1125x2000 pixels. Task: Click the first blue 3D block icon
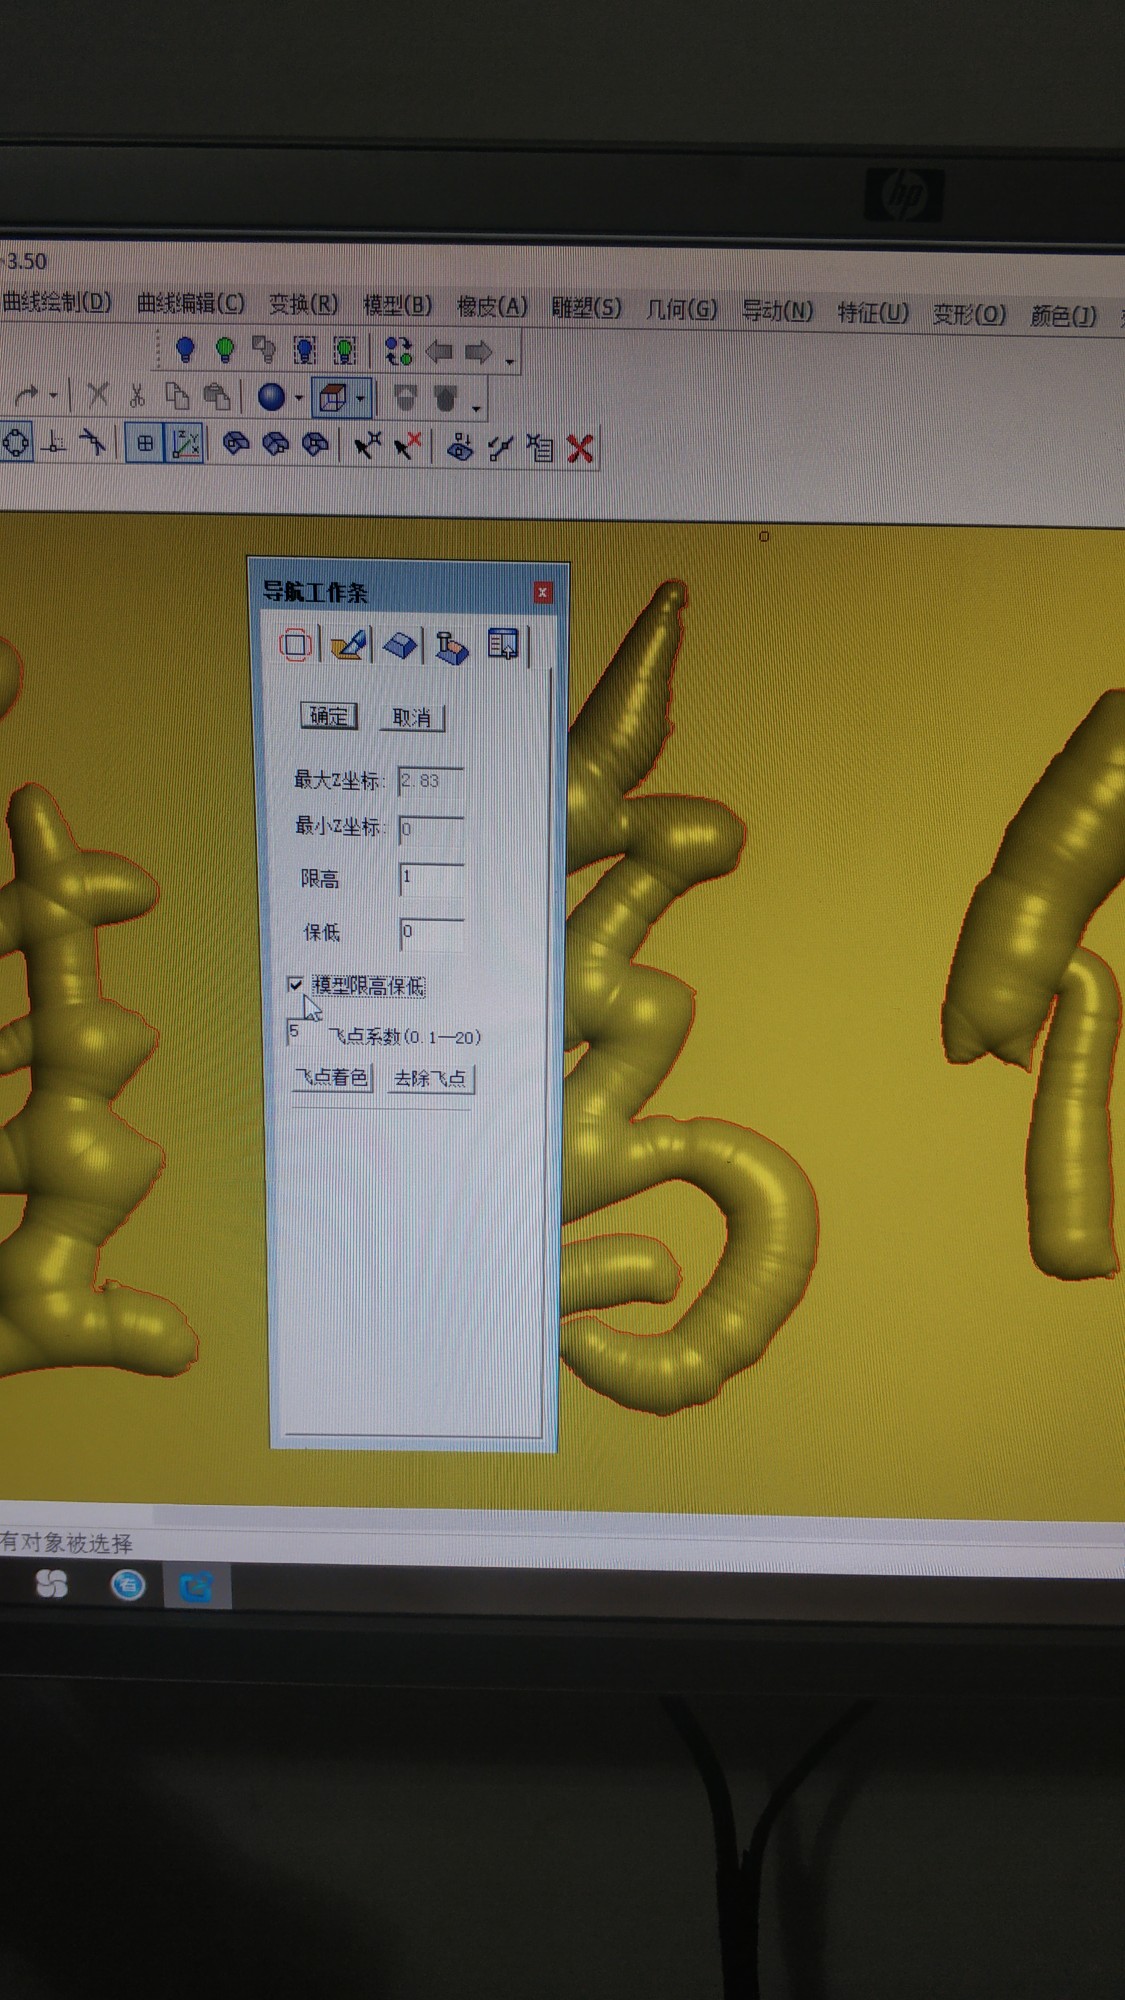236,444
